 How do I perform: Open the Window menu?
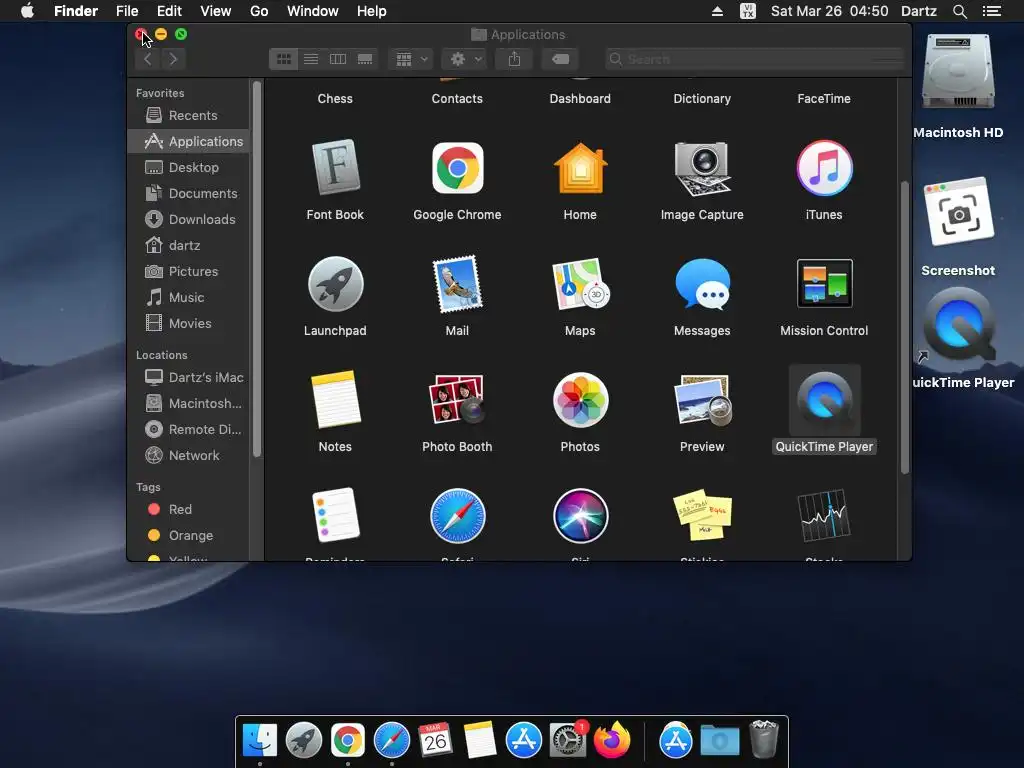pyautogui.click(x=313, y=11)
